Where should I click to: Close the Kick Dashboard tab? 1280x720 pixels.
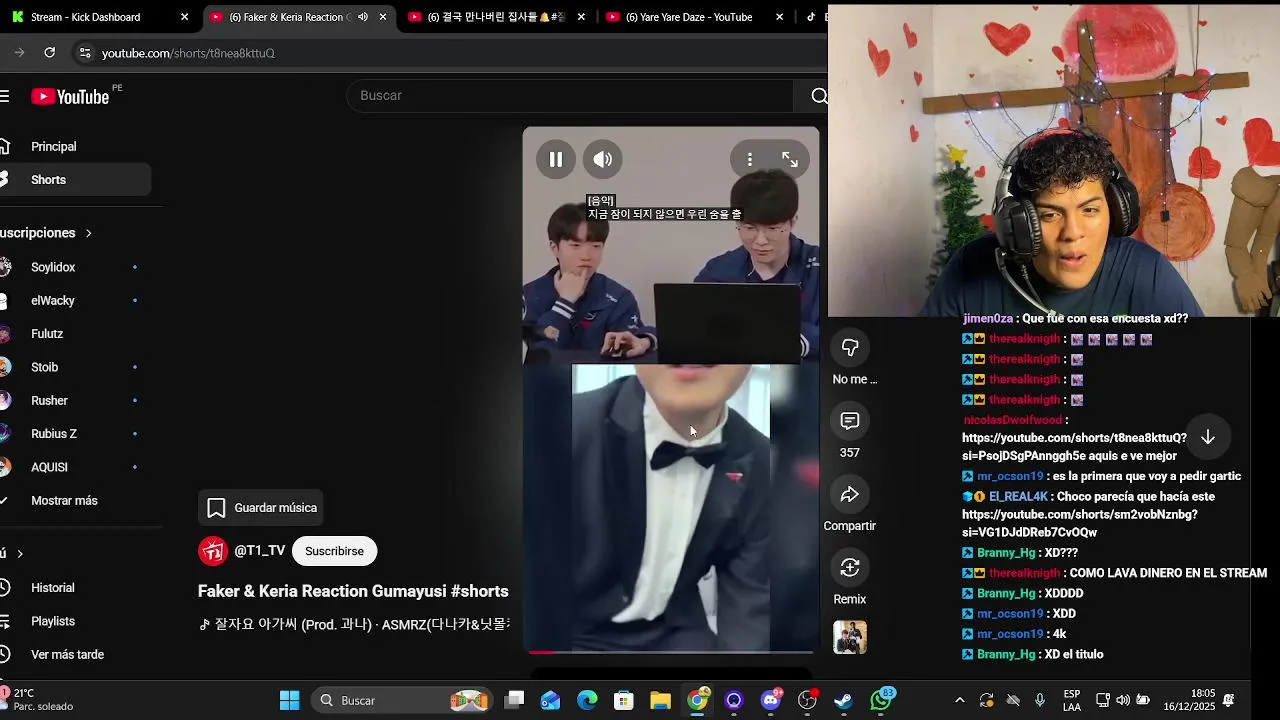[x=184, y=17]
